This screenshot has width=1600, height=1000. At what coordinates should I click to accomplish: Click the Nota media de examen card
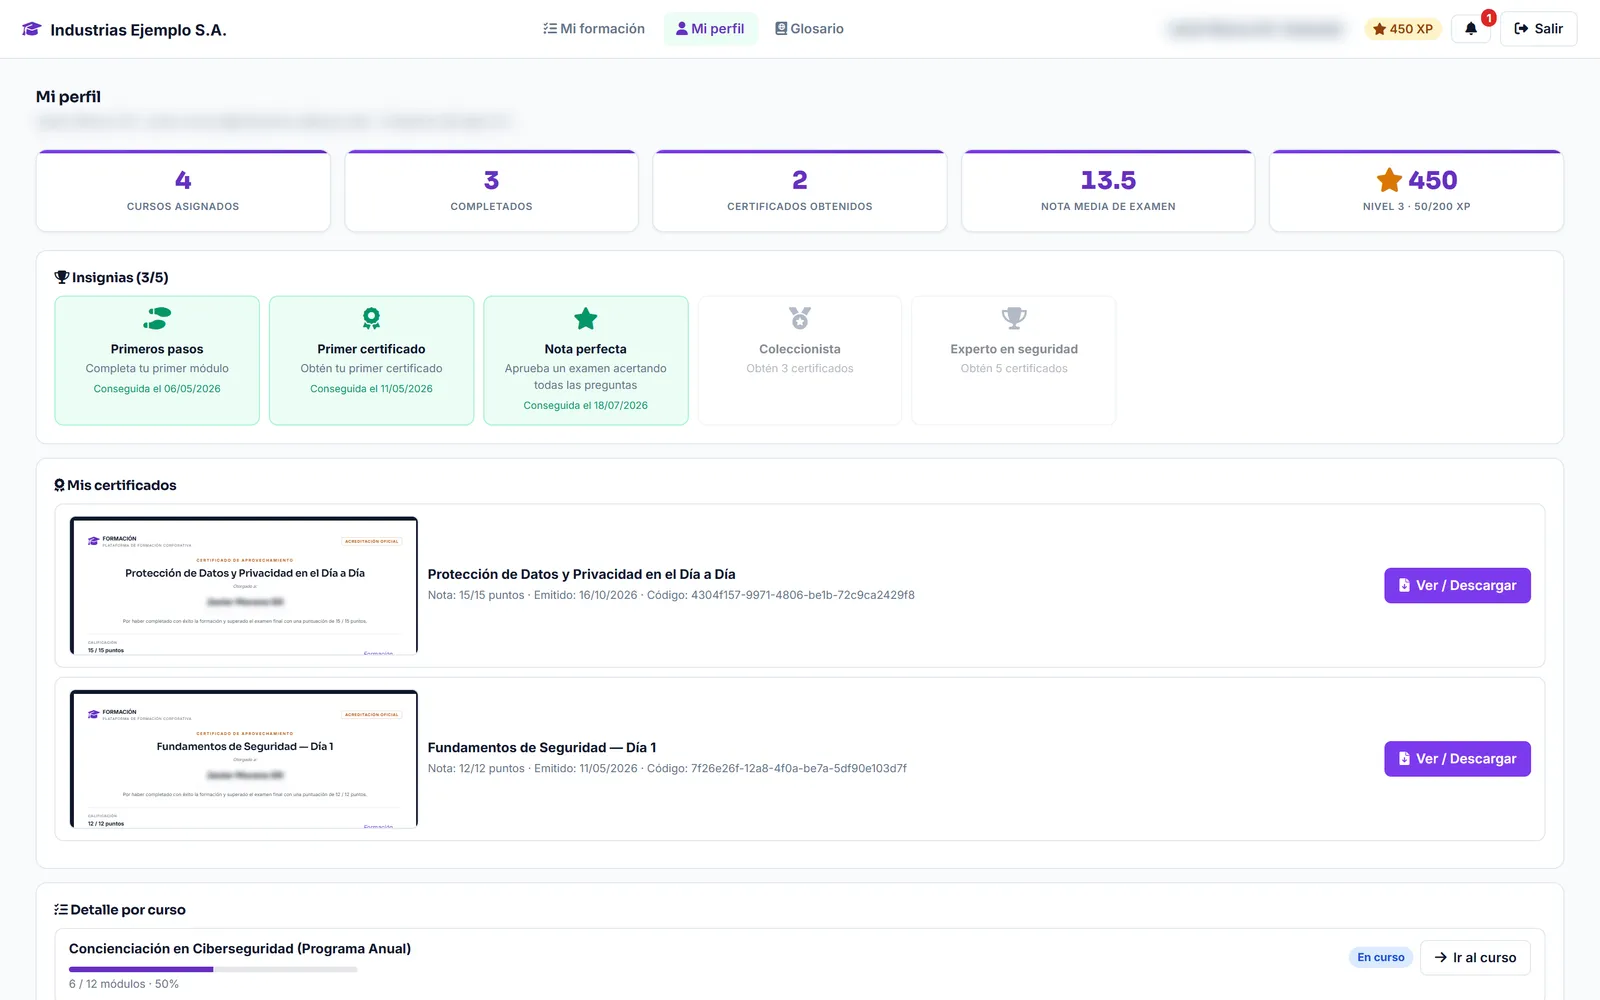click(1108, 191)
